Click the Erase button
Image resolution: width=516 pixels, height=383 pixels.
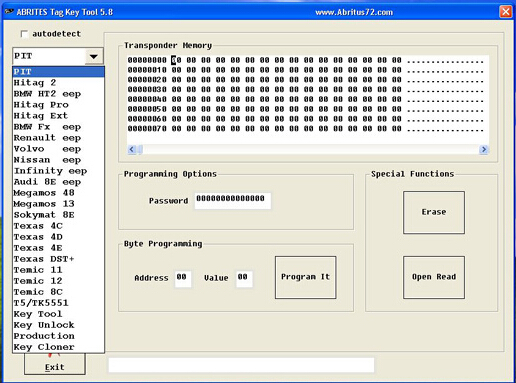tap(434, 212)
